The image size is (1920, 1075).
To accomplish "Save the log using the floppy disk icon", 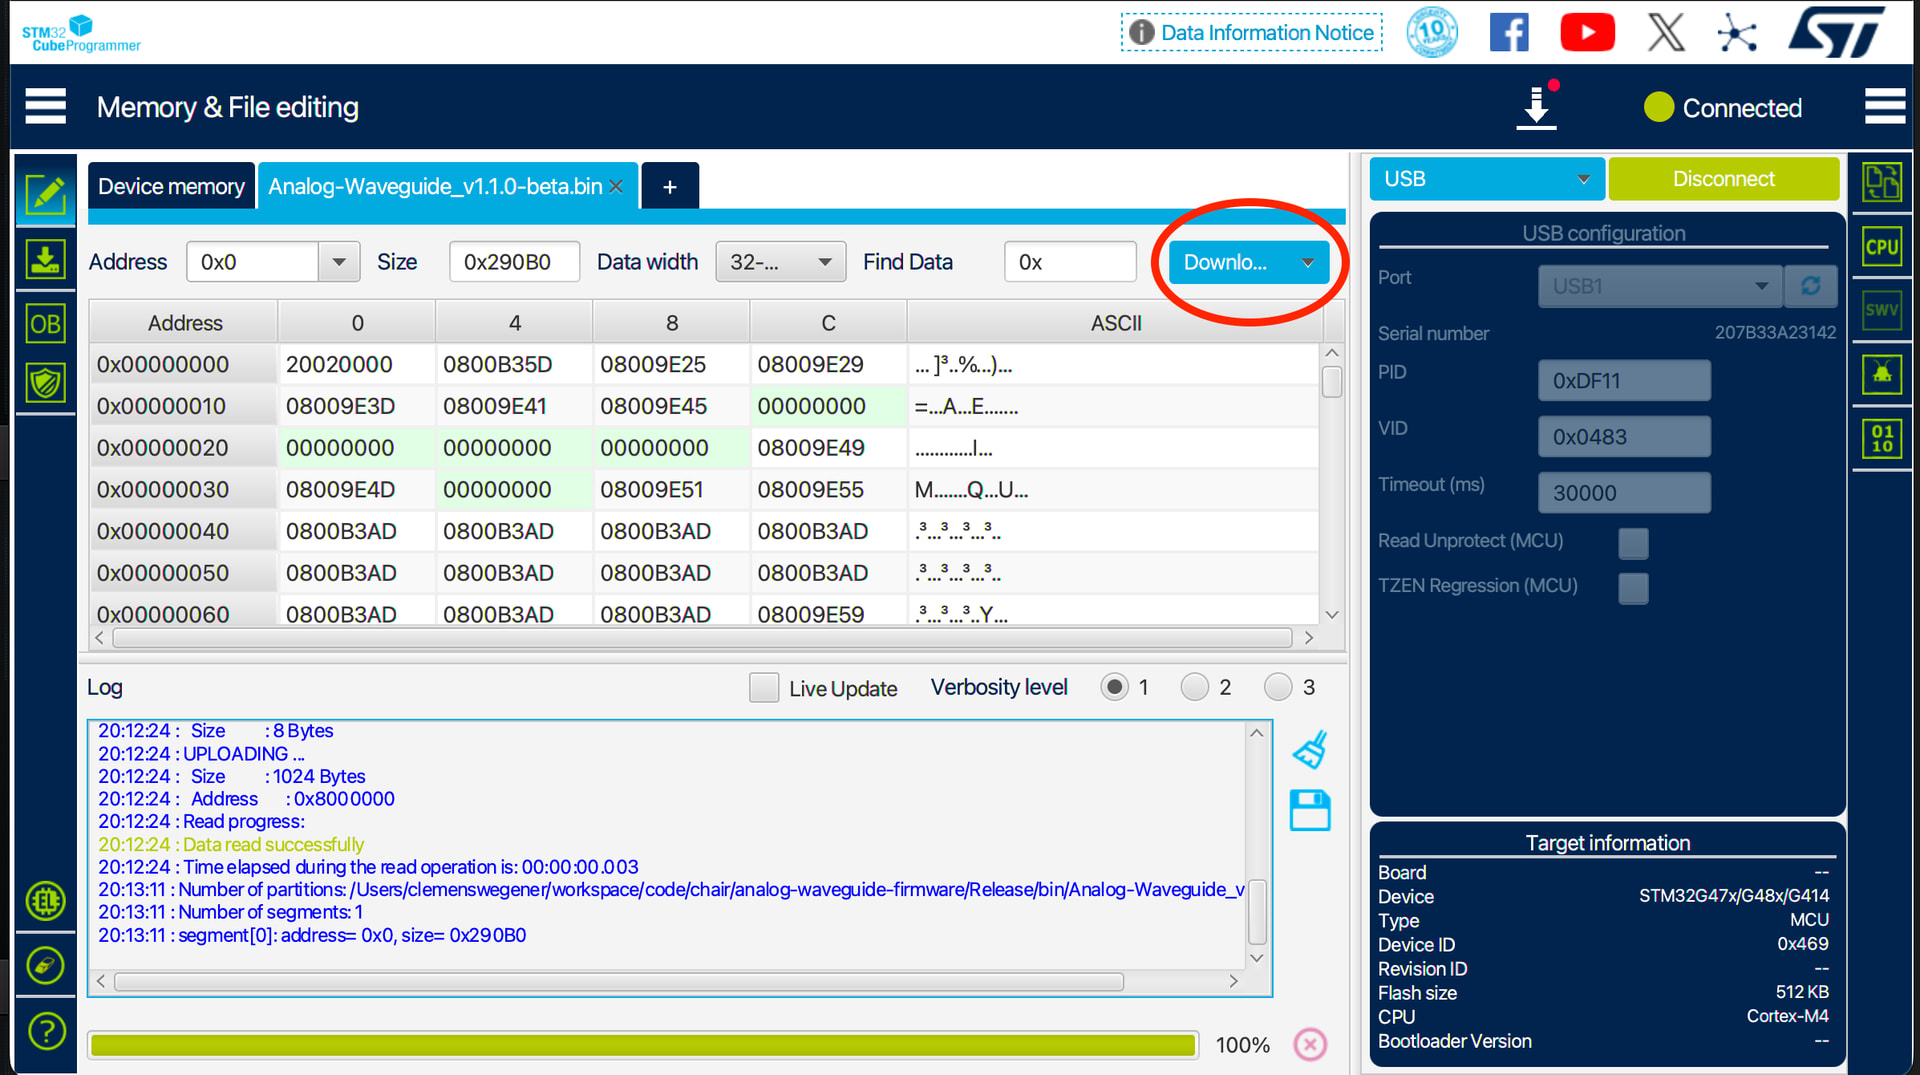I will (1310, 811).
